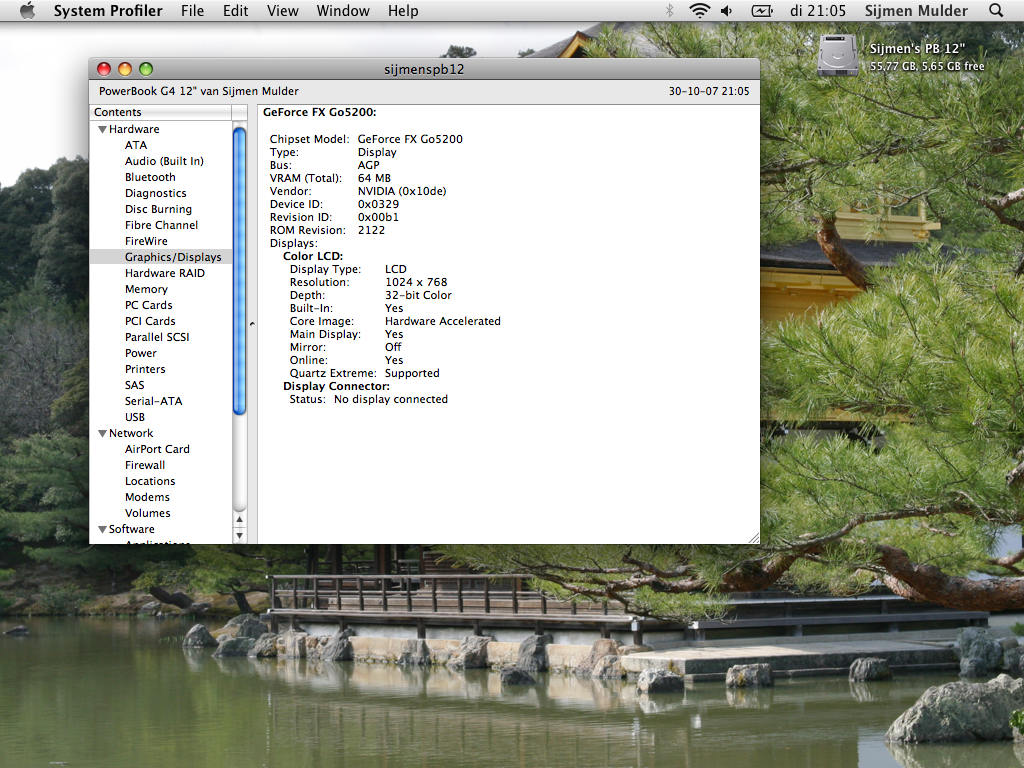
Task: Open Spotlight search magnifier
Action: [x=996, y=10]
